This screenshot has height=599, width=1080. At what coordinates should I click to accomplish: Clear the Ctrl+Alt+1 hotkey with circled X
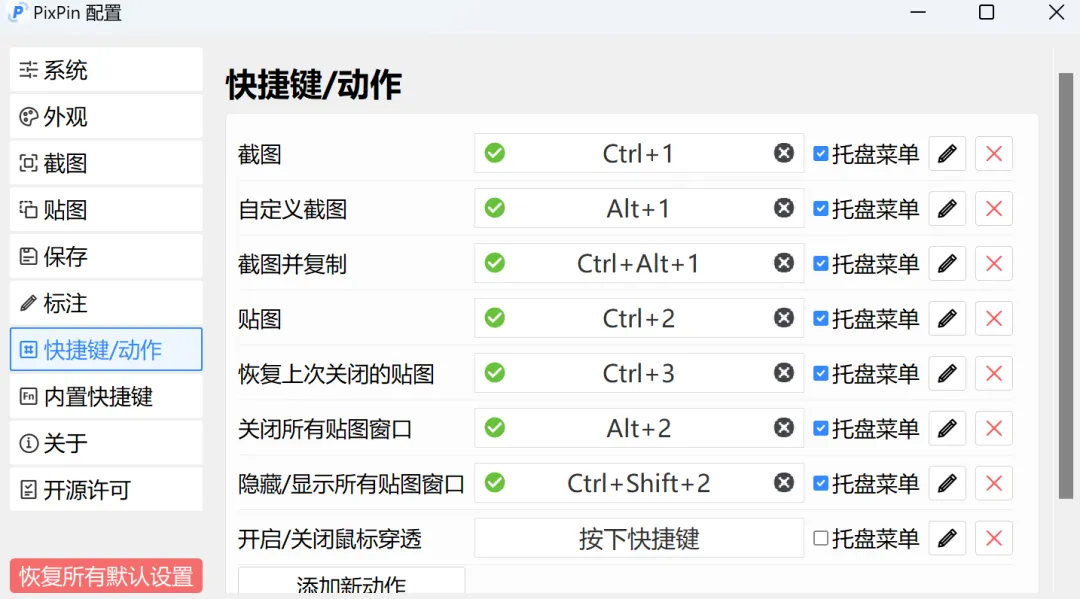point(784,263)
